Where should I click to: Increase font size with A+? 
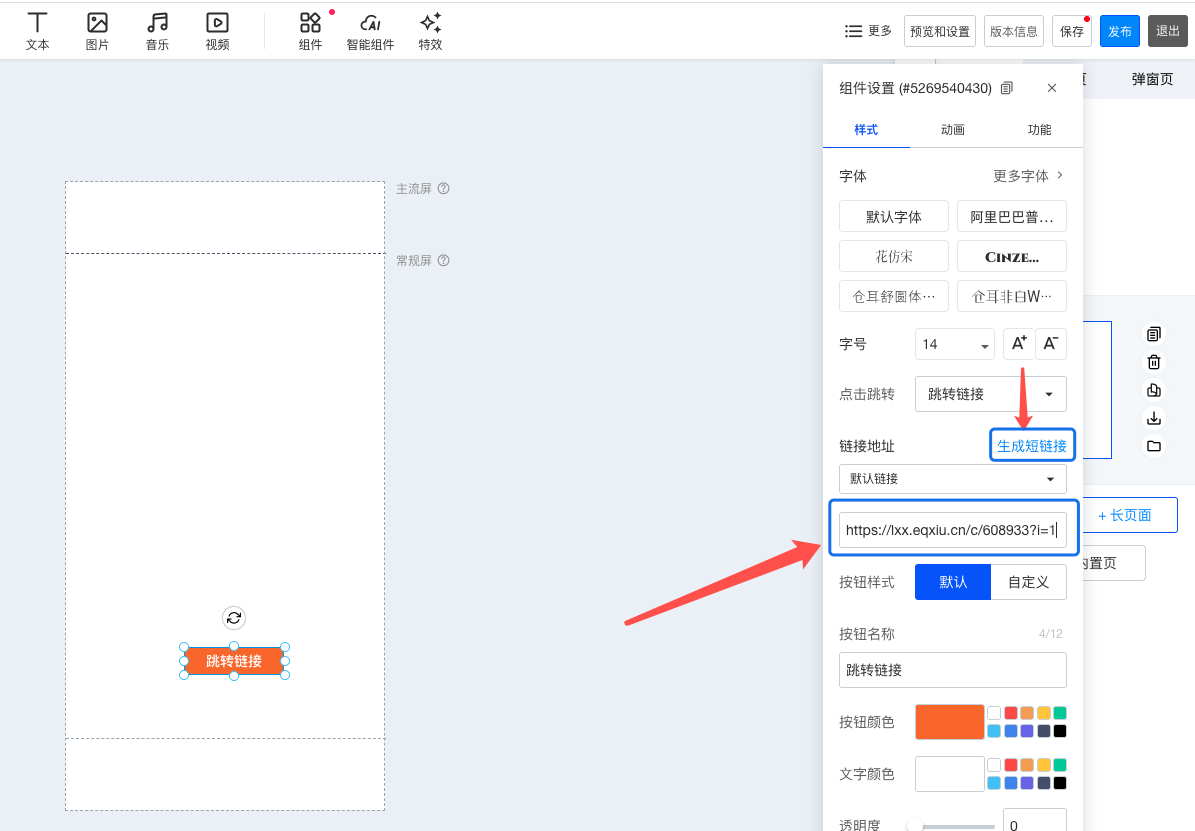[1019, 344]
